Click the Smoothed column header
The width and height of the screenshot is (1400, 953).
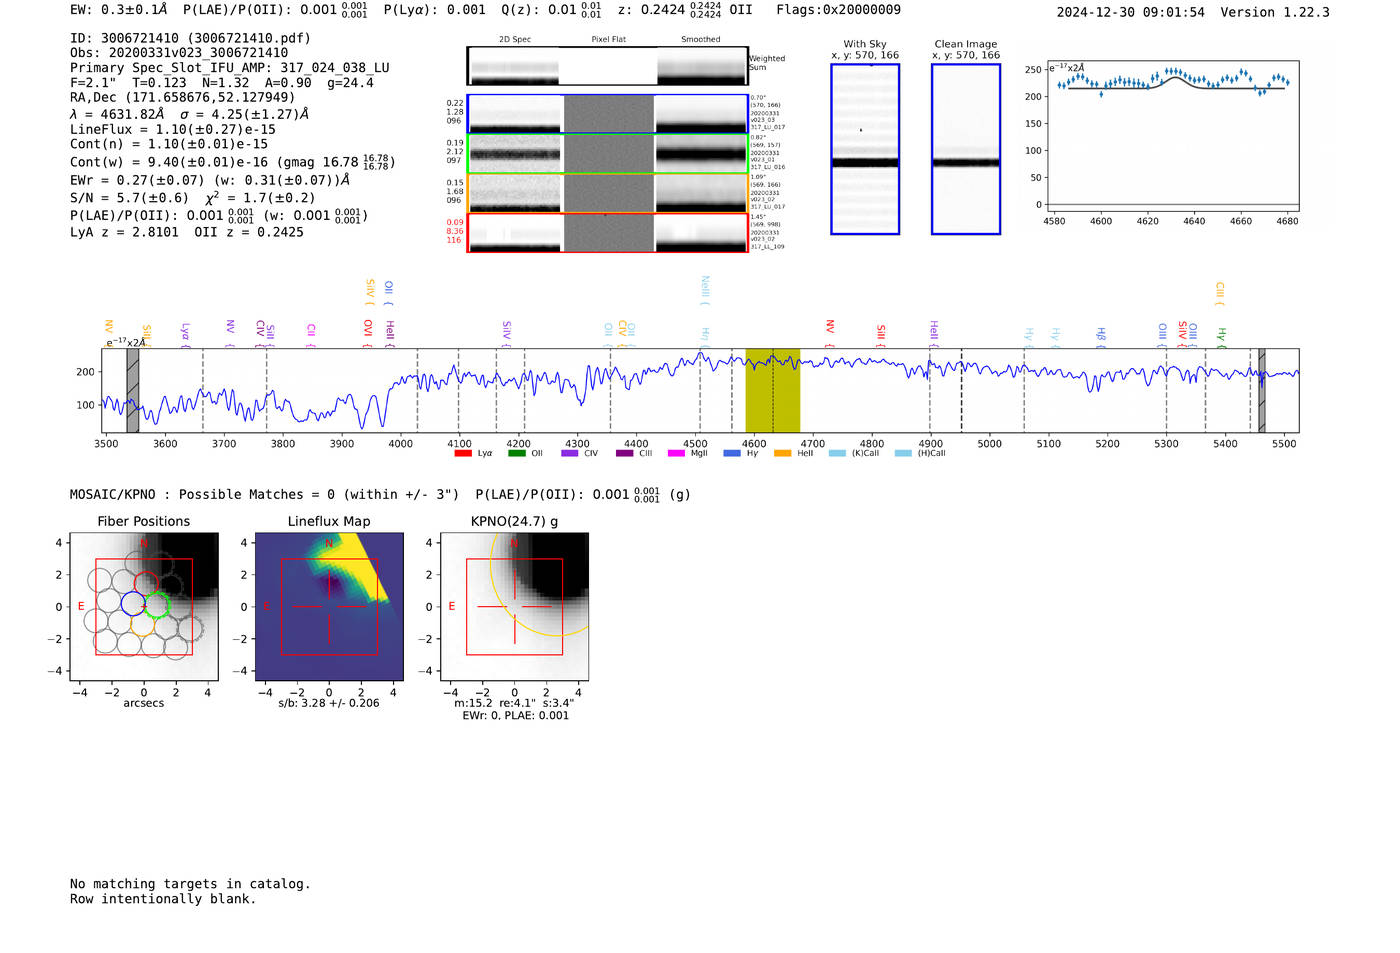tap(700, 40)
